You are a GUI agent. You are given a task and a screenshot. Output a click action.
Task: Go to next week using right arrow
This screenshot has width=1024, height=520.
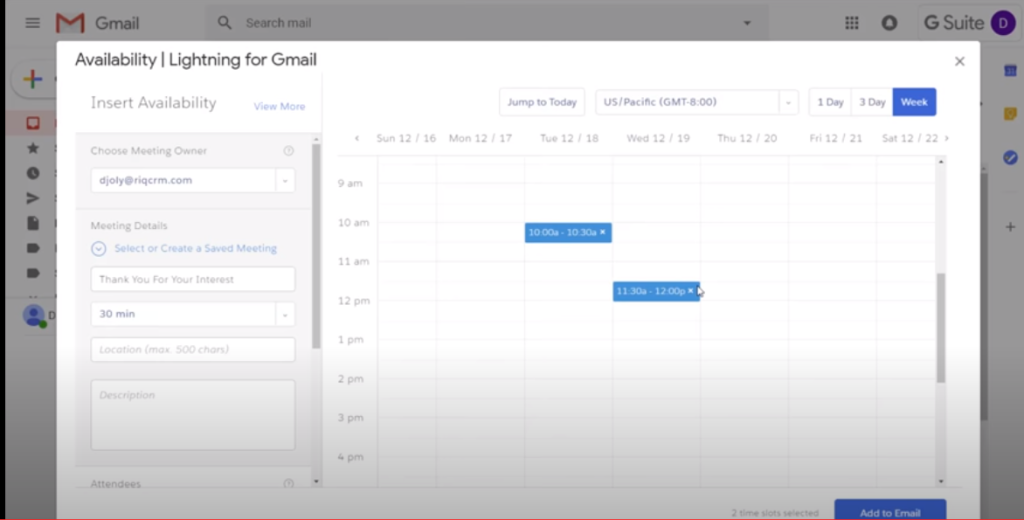point(946,138)
